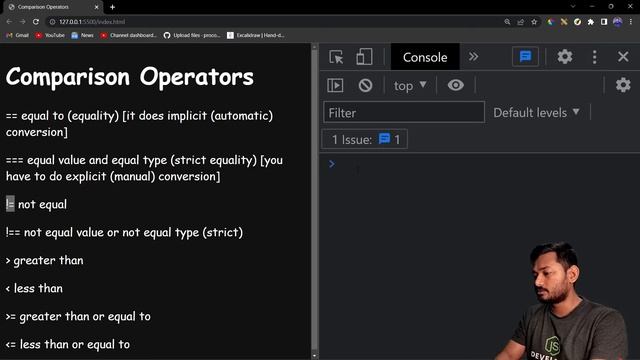
Task: Close the Comparison Operators tab
Action: tap(96, 7)
